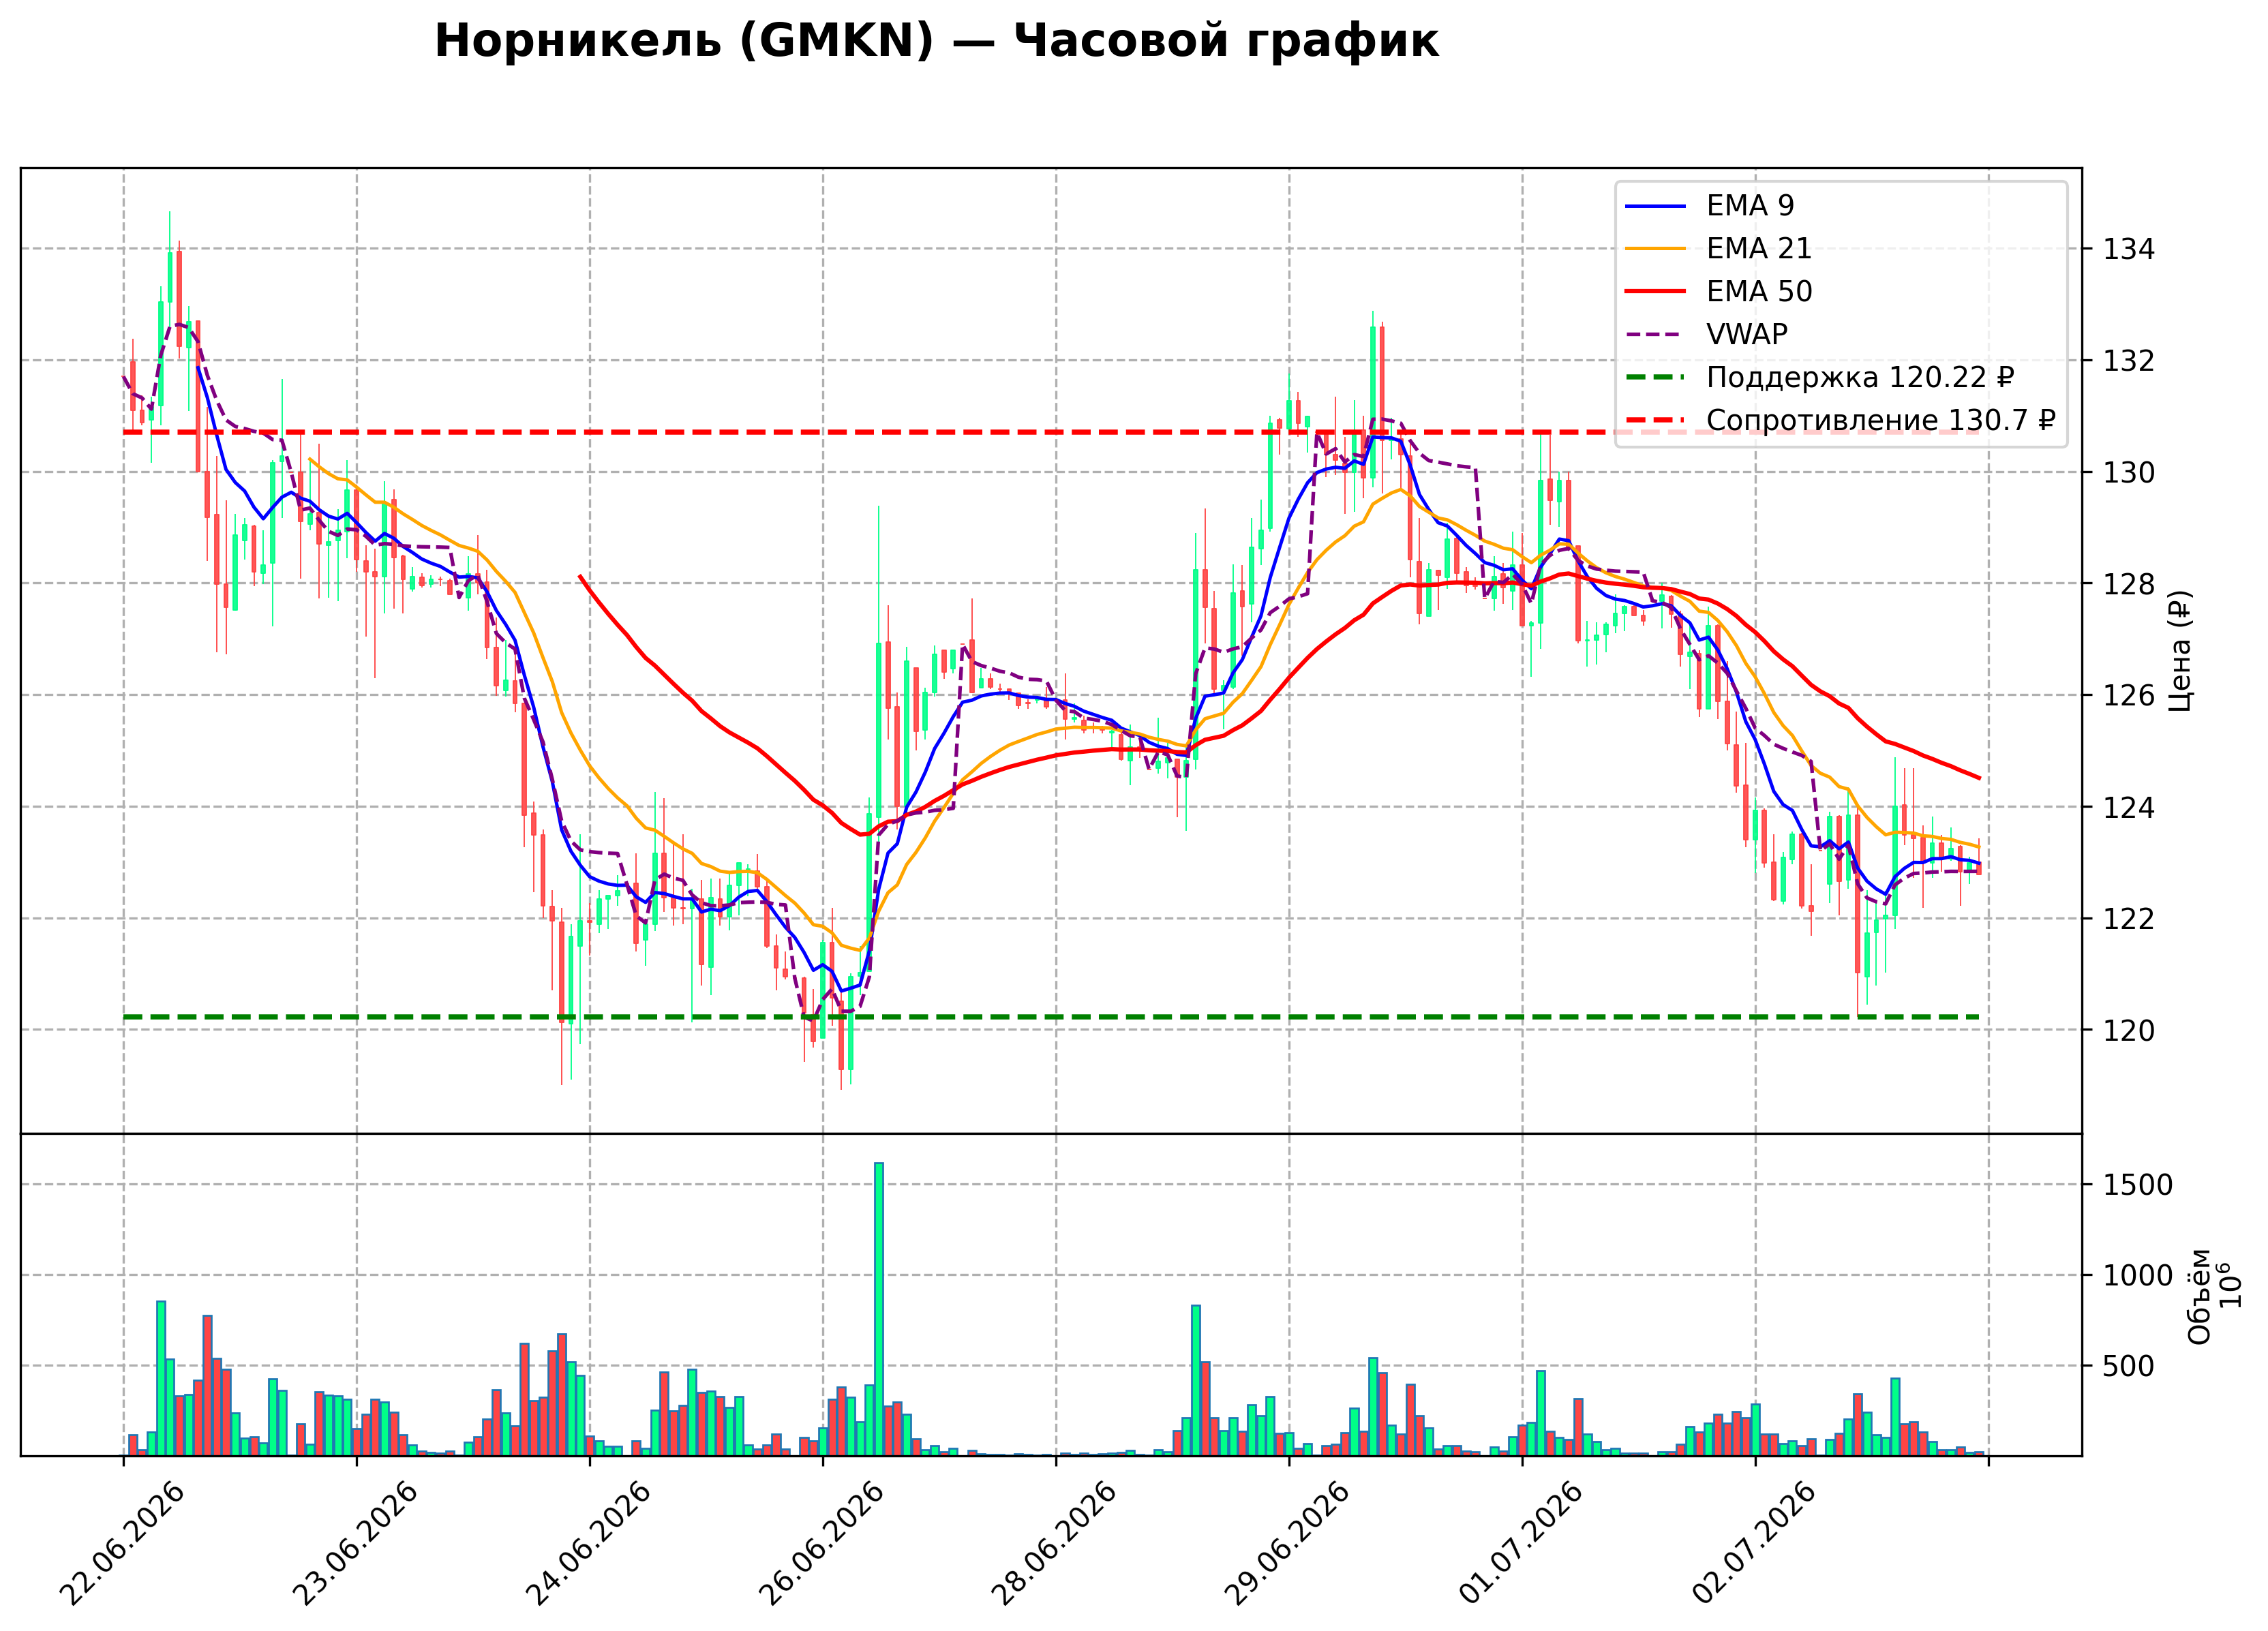Image resolution: width=2268 pixels, height=1631 pixels.
Task: Click the price axis value 122
Action: pyautogui.click(x=2128, y=919)
